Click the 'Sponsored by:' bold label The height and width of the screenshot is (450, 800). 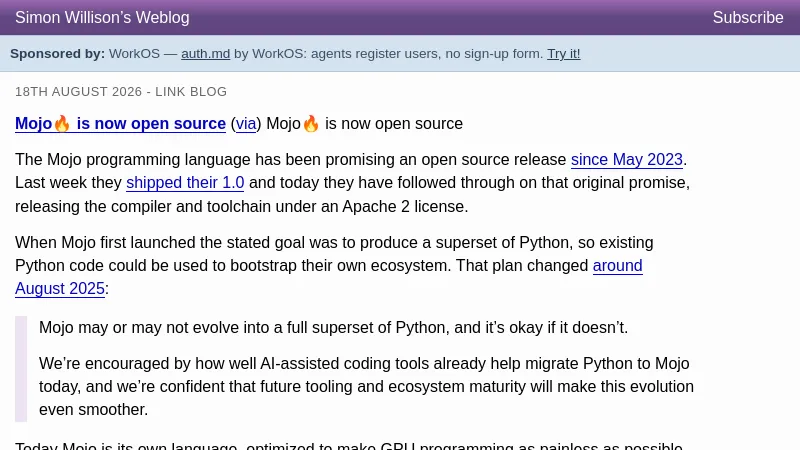click(57, 54)
